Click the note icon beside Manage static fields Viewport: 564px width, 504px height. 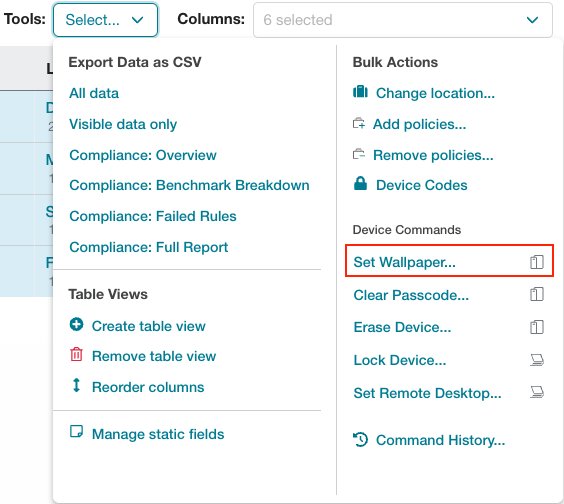(76, 431)
